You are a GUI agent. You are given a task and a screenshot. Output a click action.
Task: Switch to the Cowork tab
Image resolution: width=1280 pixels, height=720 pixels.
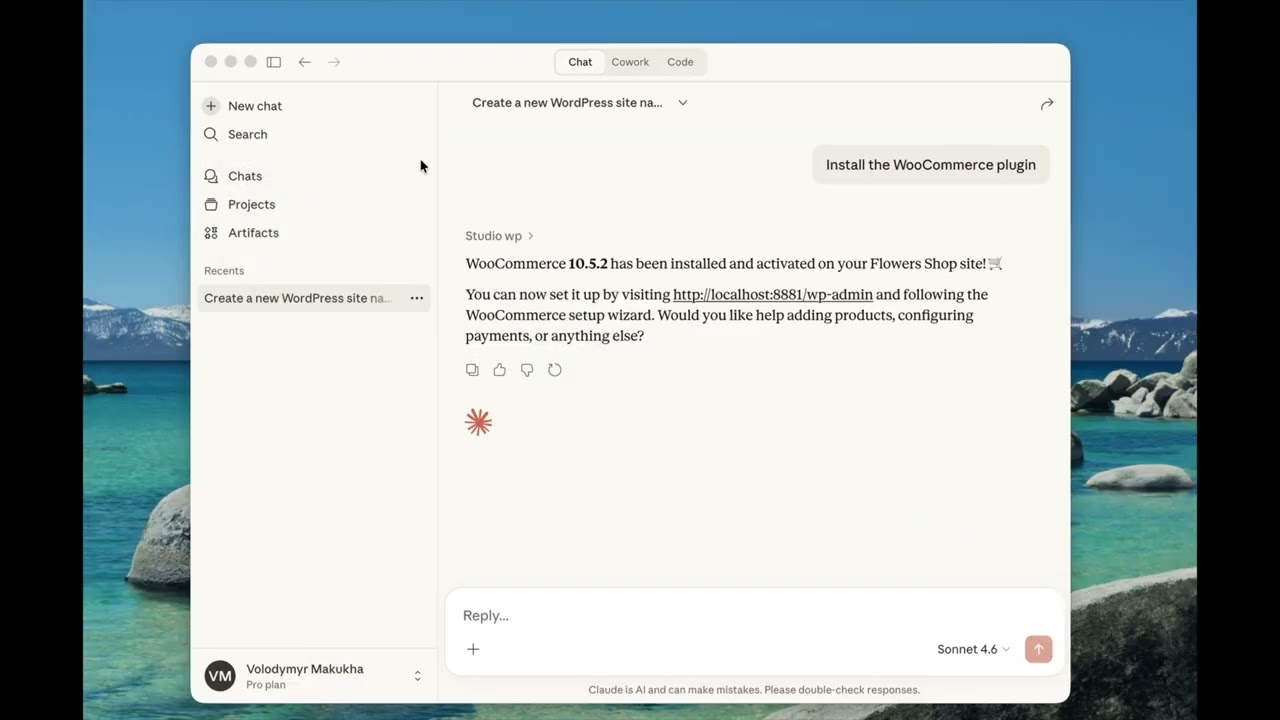click(x=630, y=62)
